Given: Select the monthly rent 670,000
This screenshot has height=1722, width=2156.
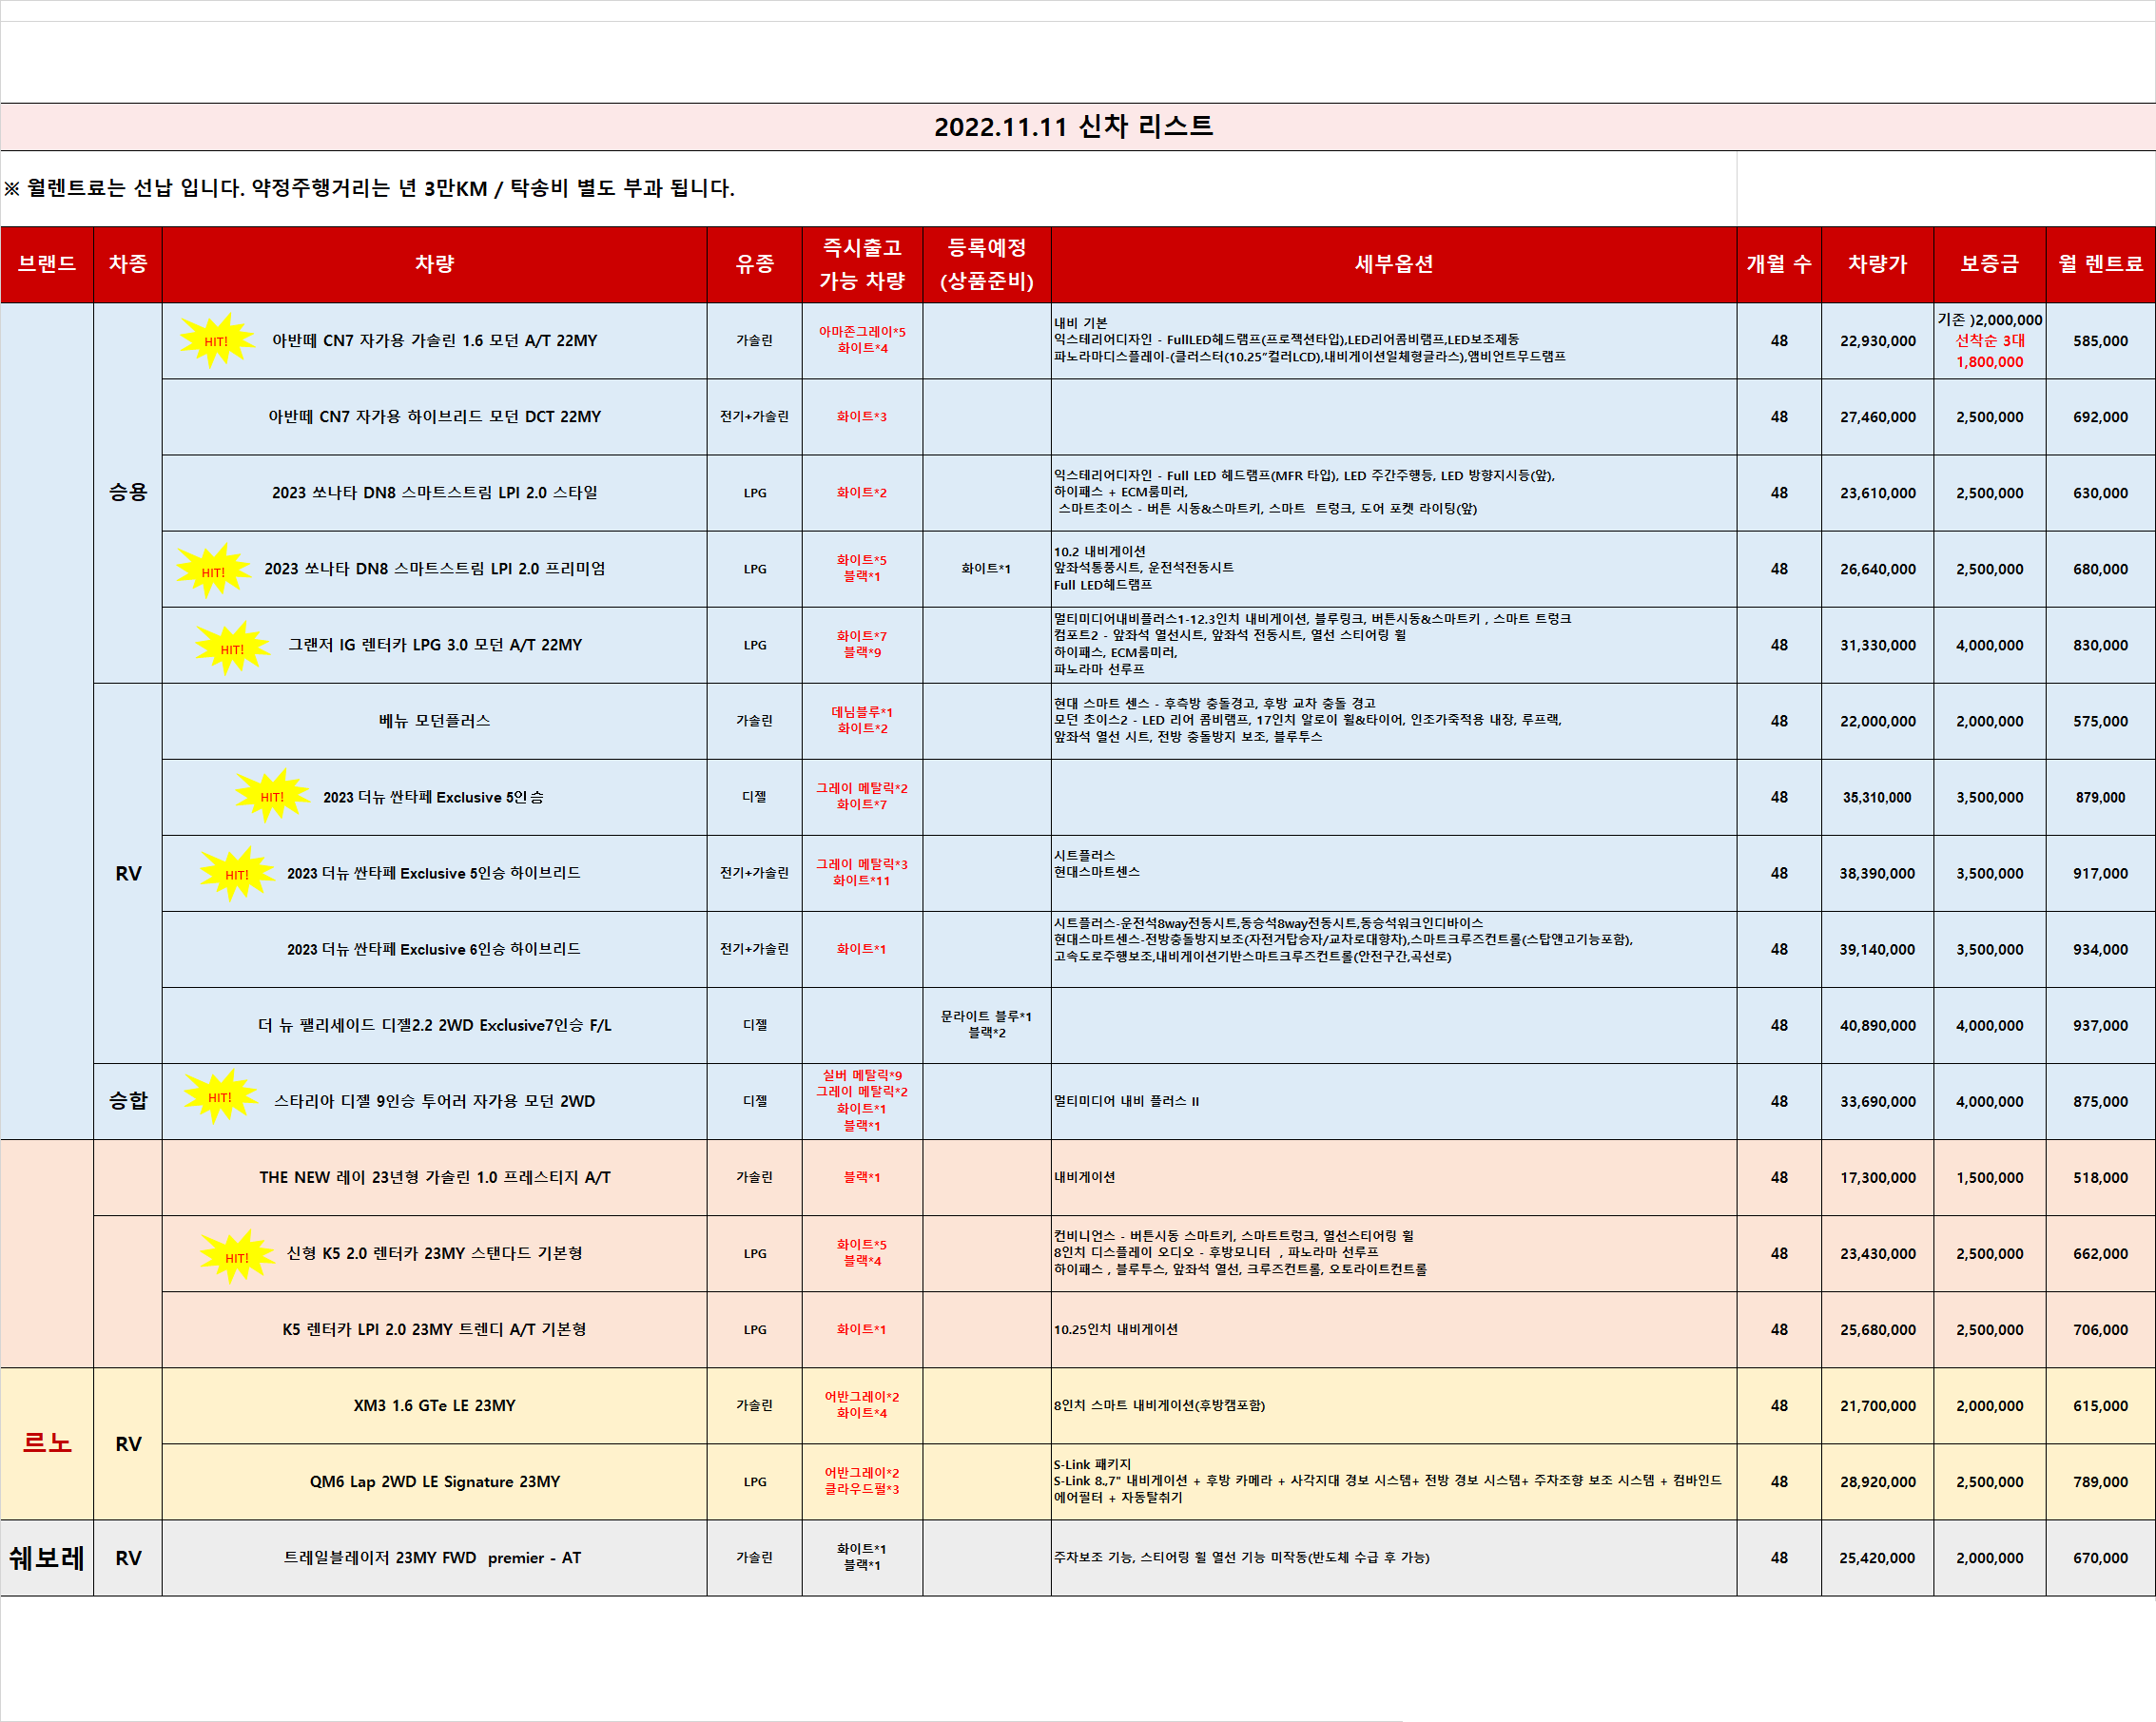Looking at the screenshot, I should click(2101, 1558).
